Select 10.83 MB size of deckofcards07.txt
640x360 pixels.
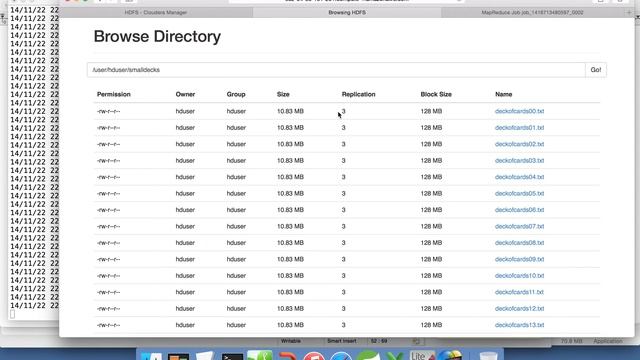coord(290,227)
